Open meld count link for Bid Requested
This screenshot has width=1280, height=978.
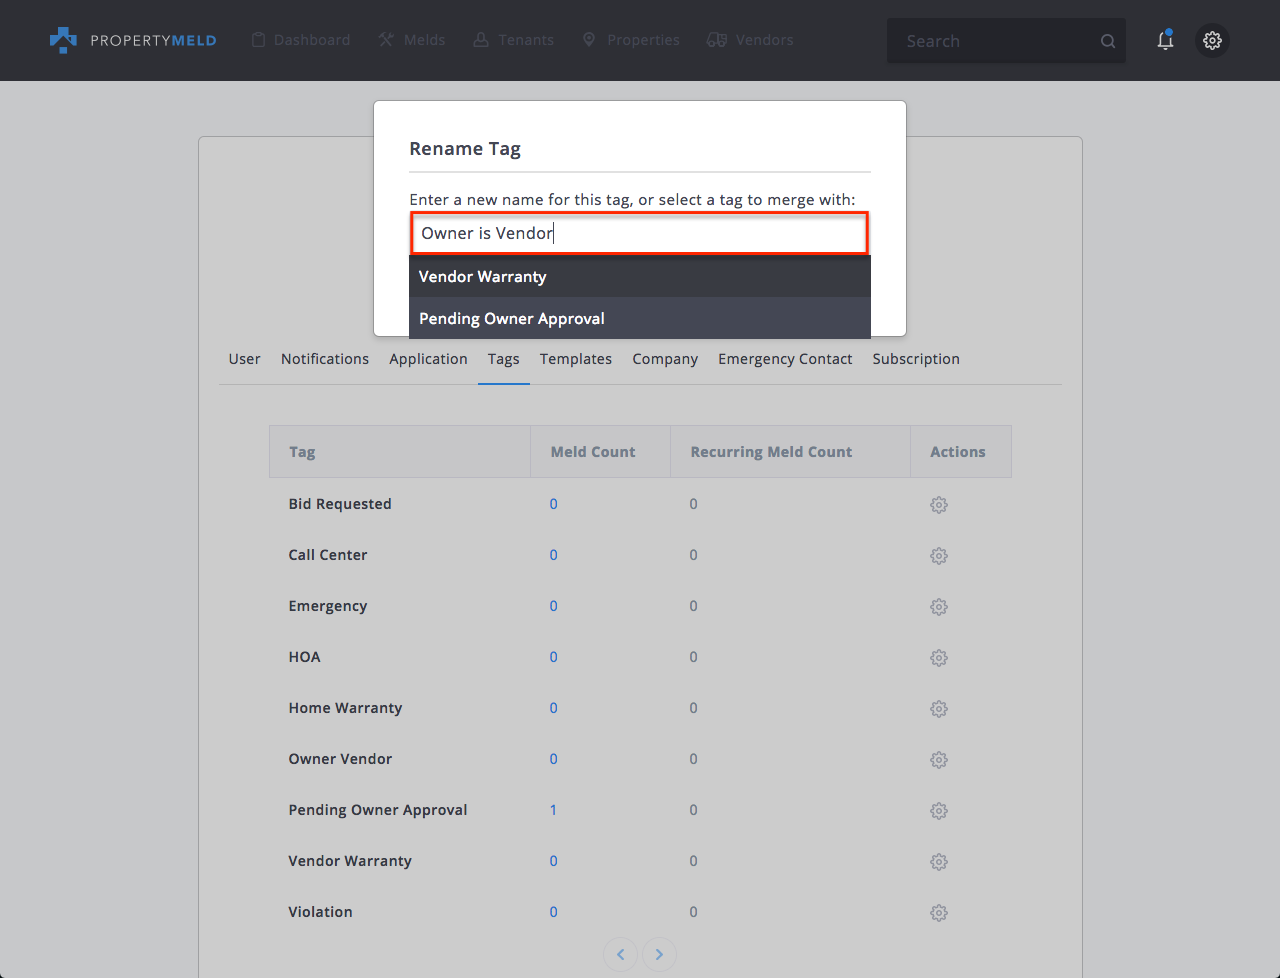click(553, 504)
